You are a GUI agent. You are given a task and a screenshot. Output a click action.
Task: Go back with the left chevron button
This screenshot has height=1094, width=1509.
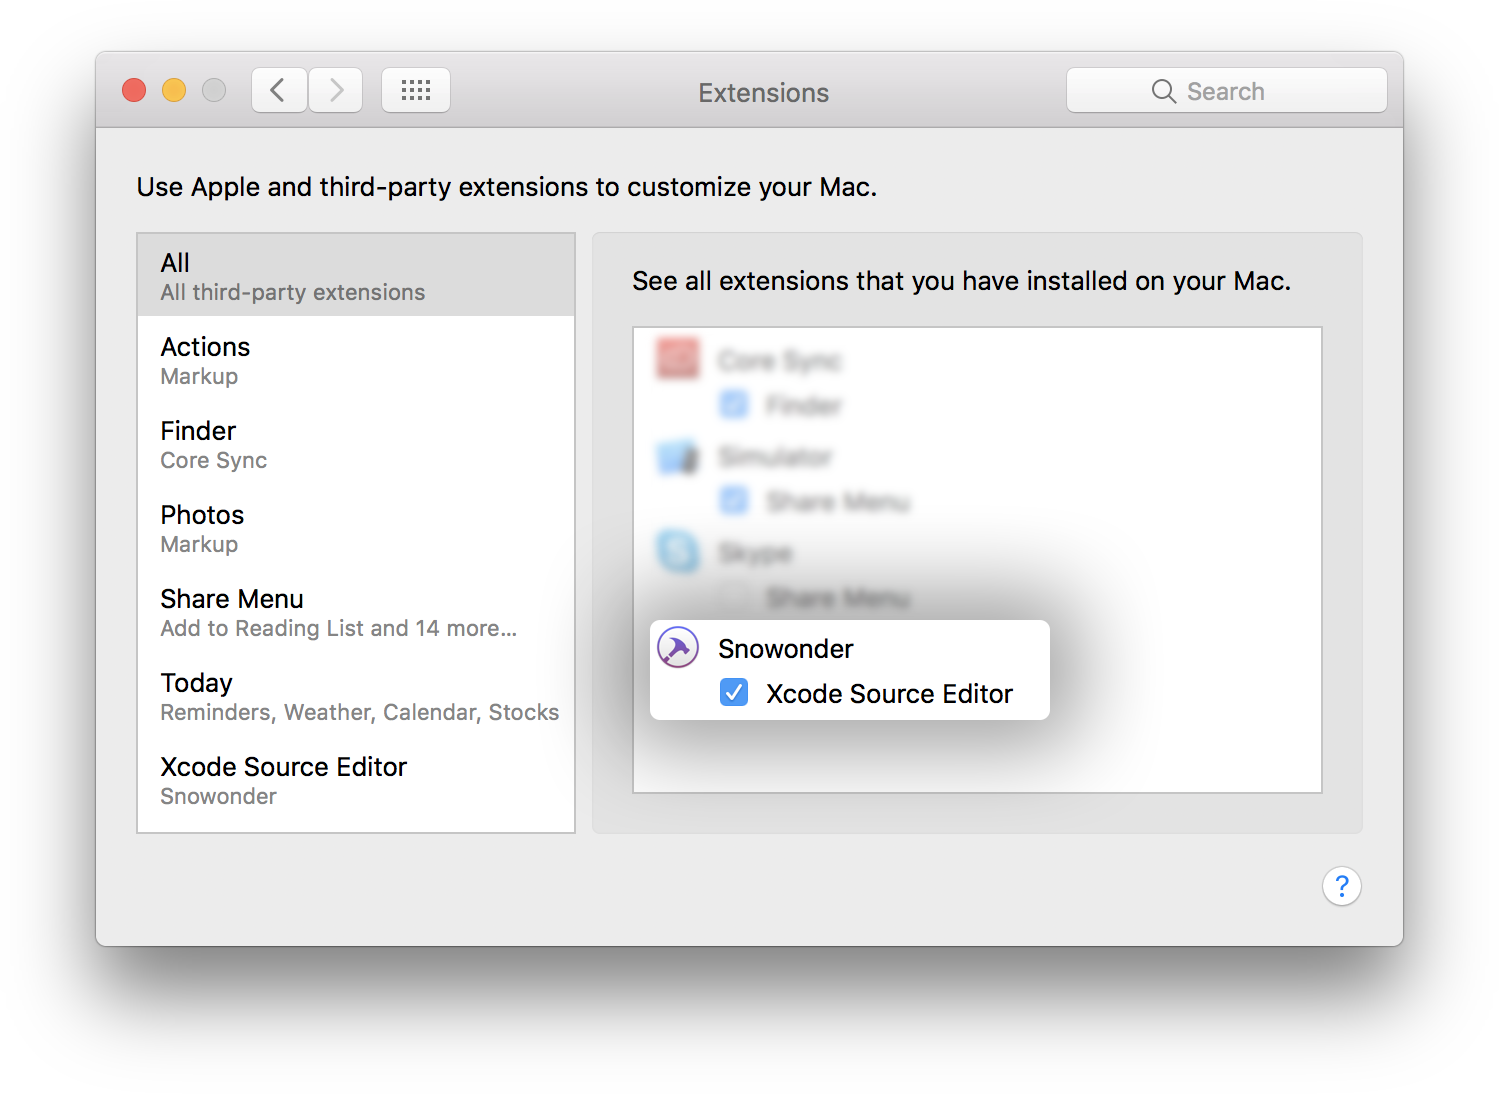(279, 91)
